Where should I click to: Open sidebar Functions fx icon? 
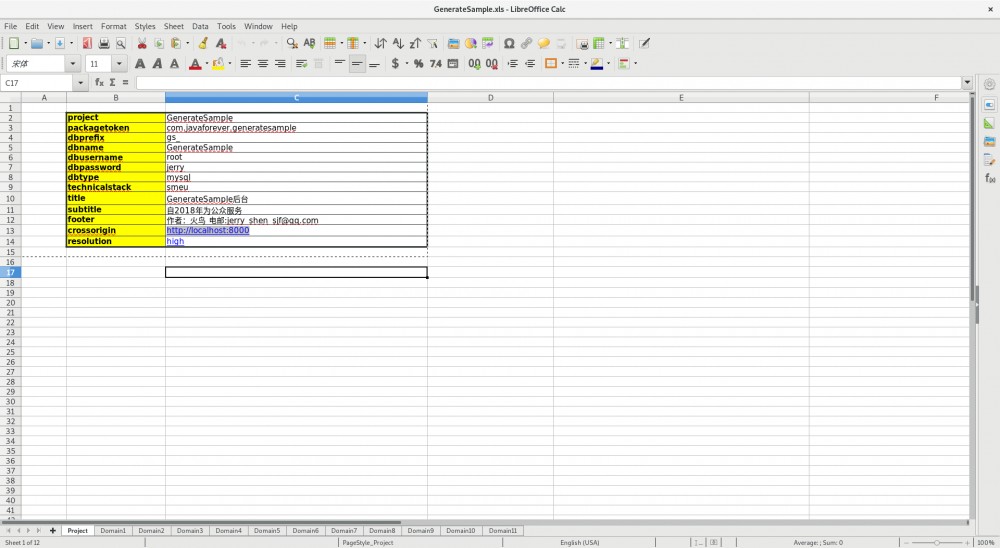(989, 178)
